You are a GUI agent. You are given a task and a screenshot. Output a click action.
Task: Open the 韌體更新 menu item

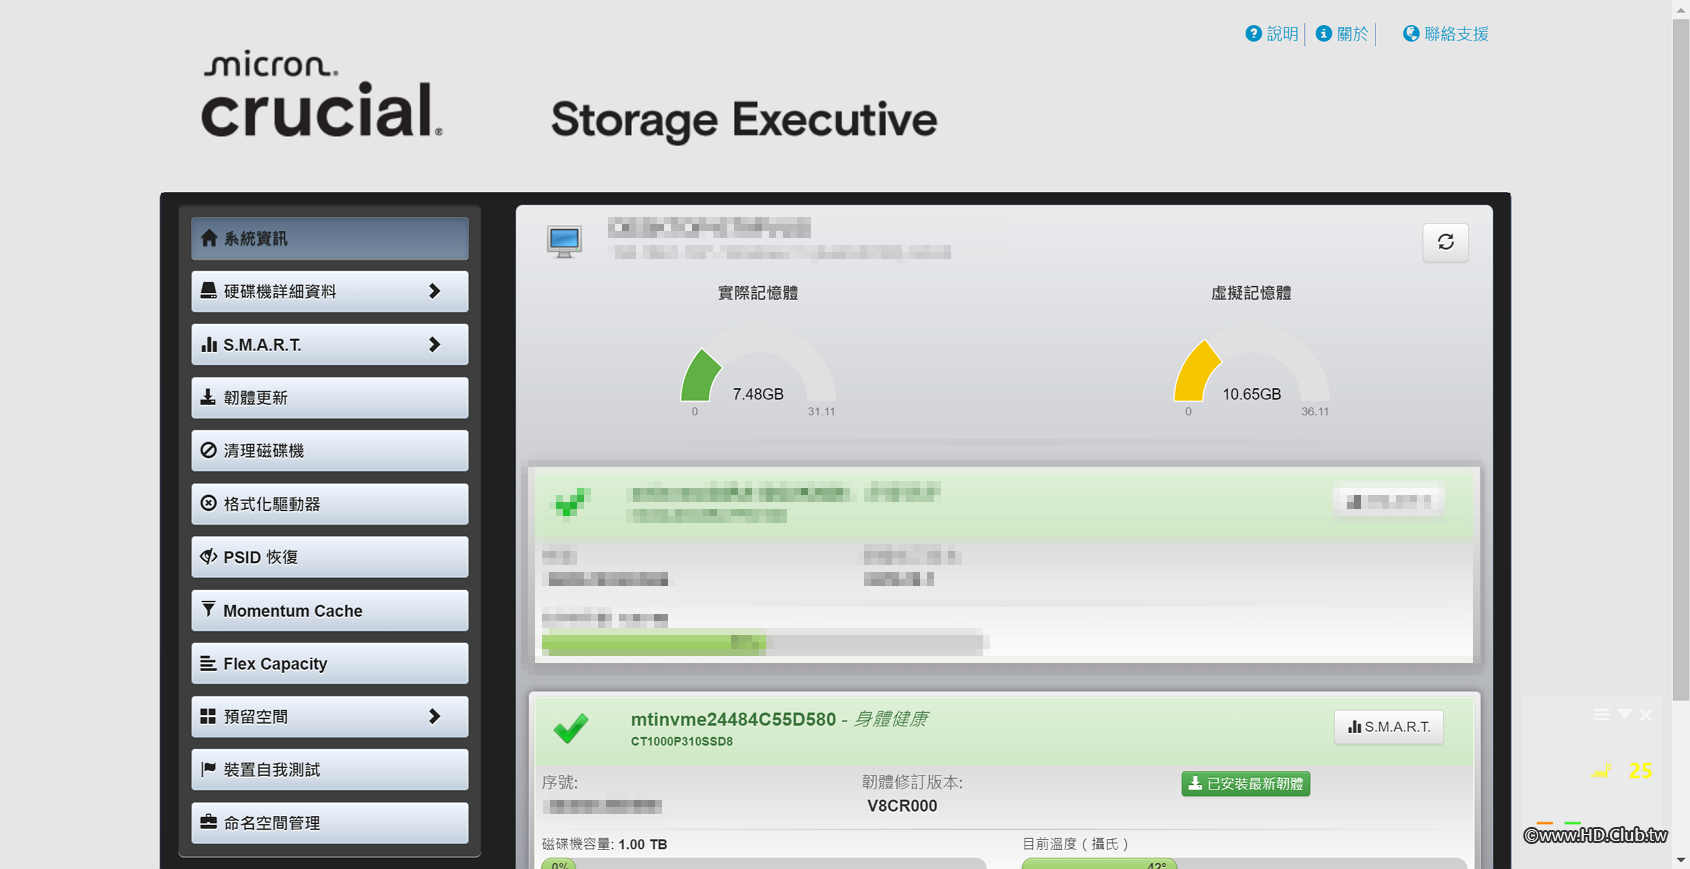point(329,398)
